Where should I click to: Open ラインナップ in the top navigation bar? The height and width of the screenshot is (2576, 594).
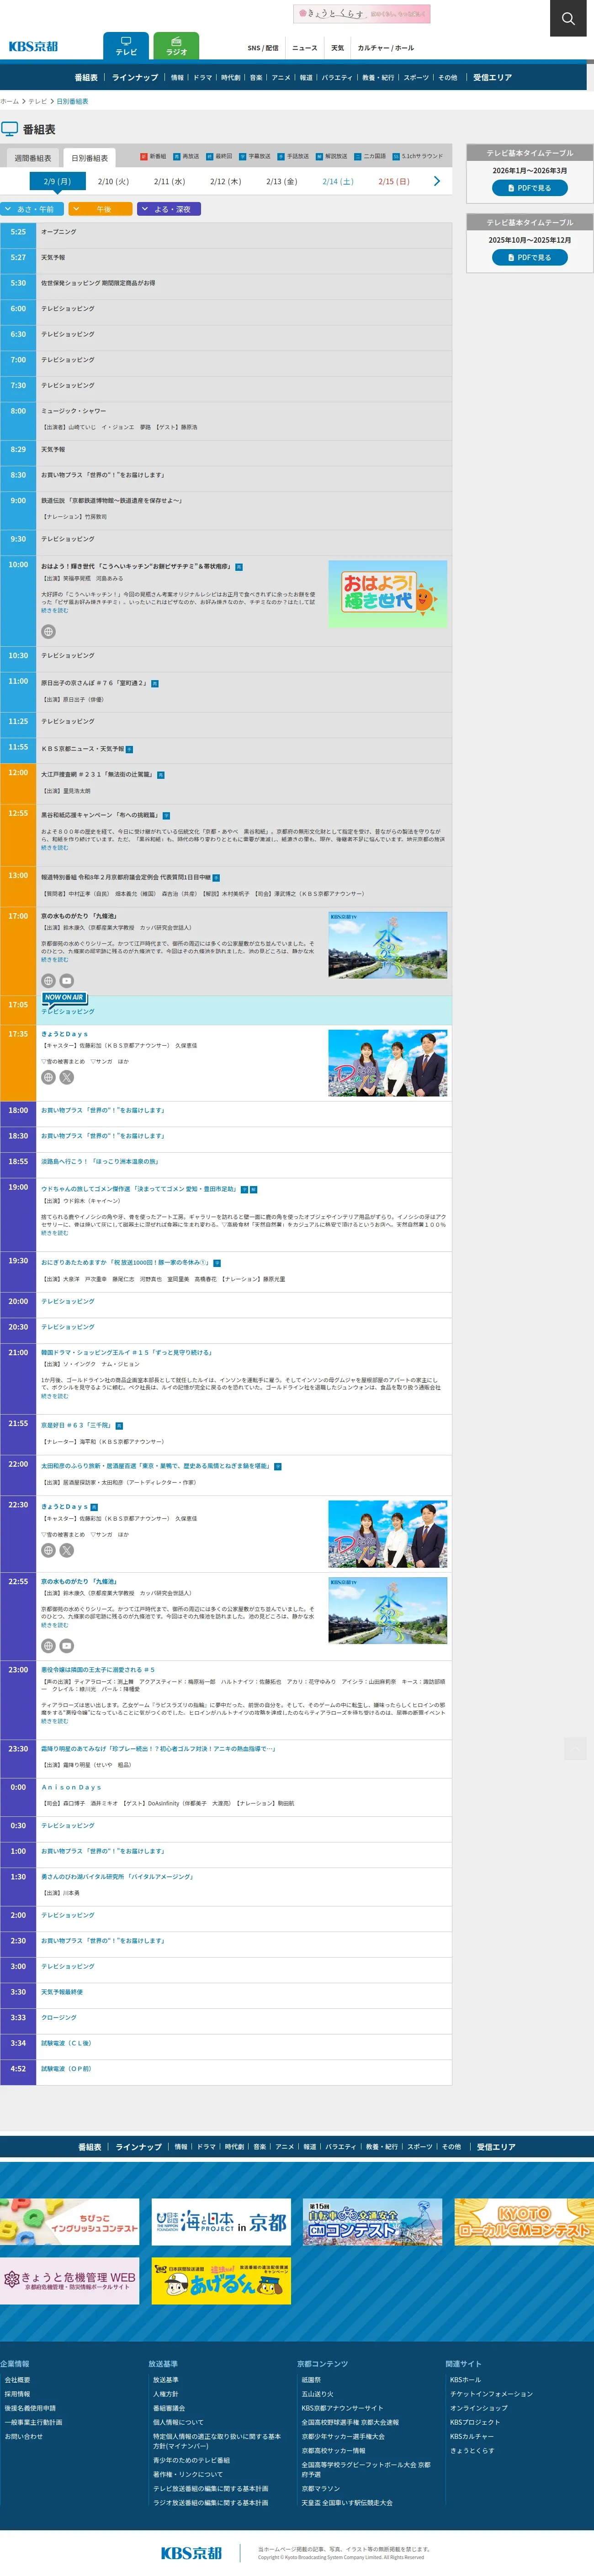(x=135, y=77)
